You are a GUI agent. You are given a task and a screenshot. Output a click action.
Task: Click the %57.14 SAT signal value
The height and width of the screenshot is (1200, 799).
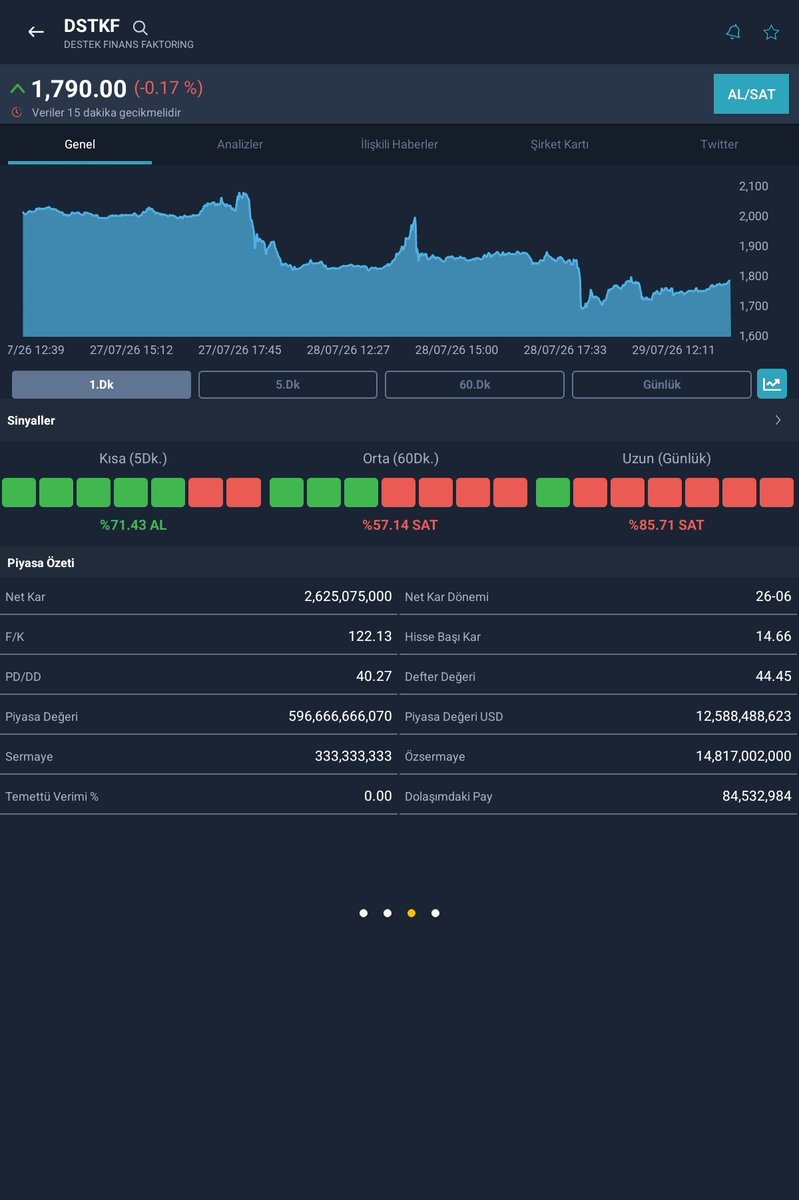click(400, 525)
